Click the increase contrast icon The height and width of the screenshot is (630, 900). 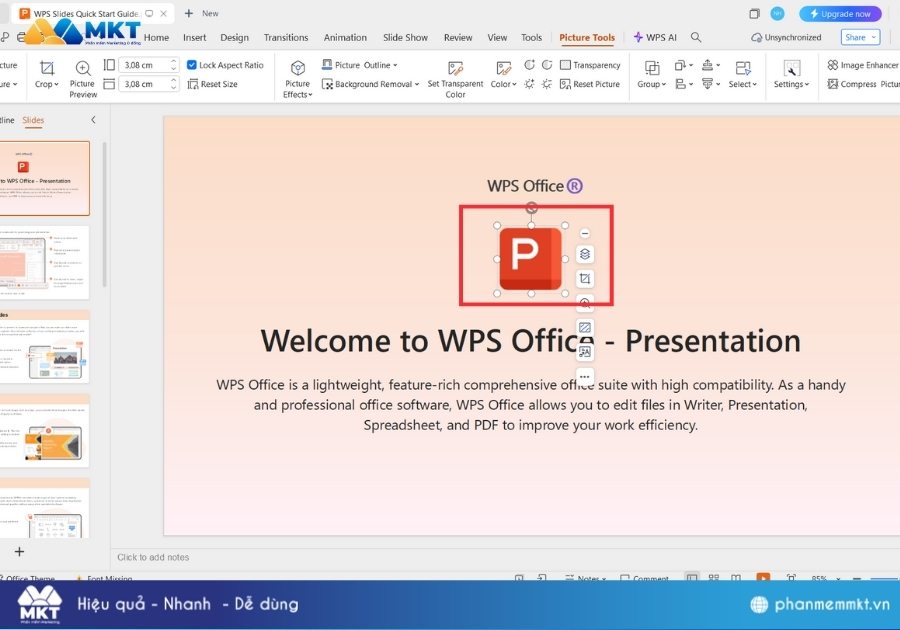[529, 64]
